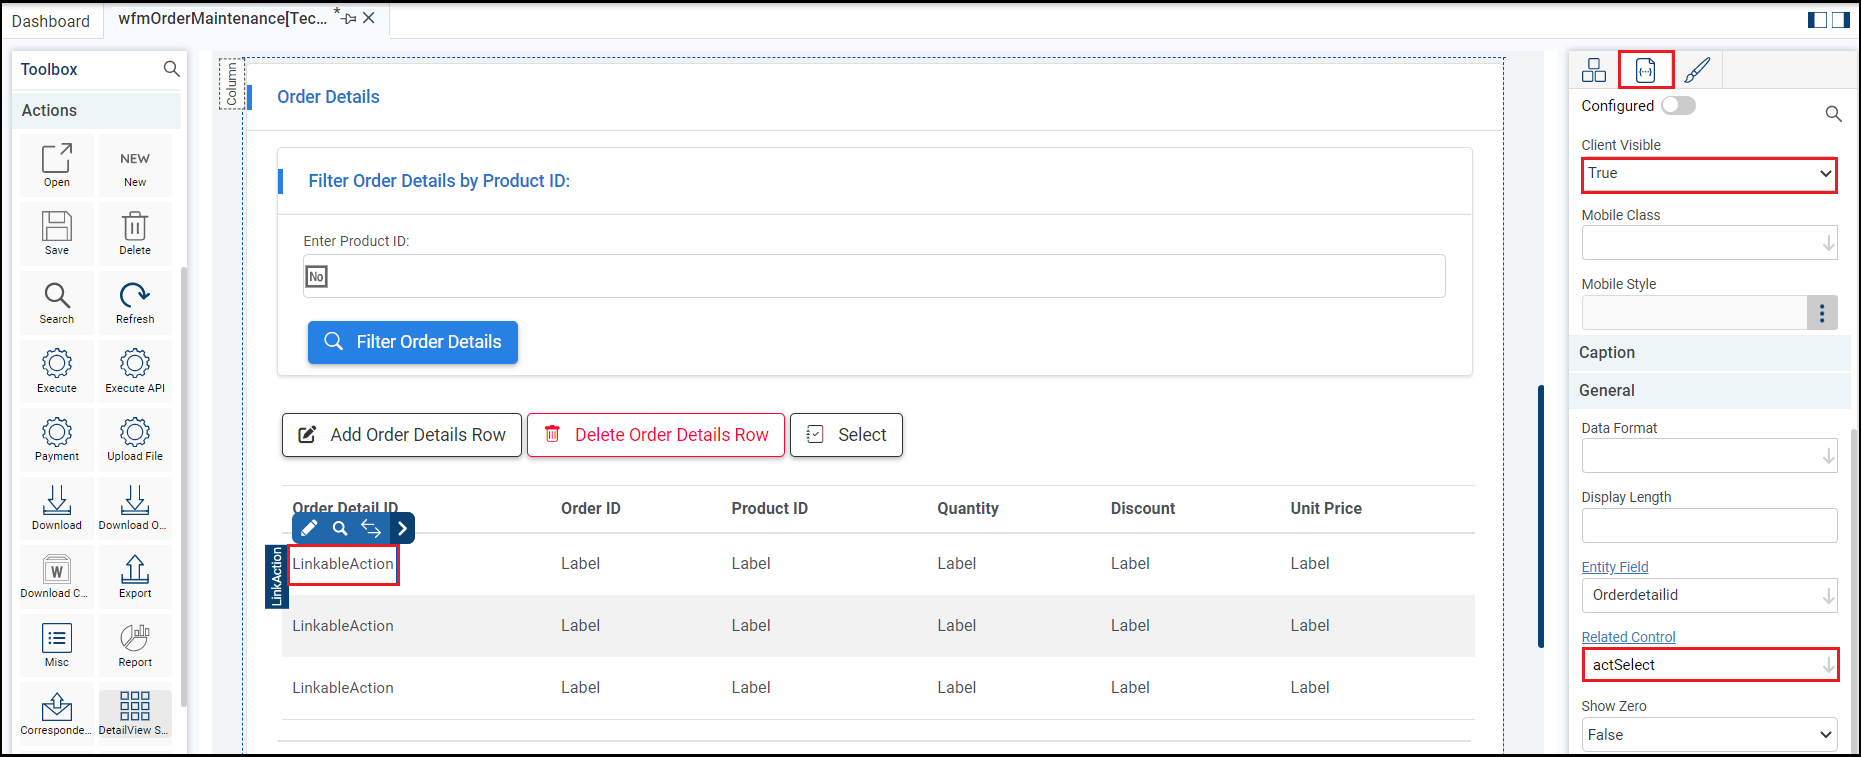This screenshot has width=1861, height=757.
Task: Toggle the Configured switch
Action: tap(1678, 106)
